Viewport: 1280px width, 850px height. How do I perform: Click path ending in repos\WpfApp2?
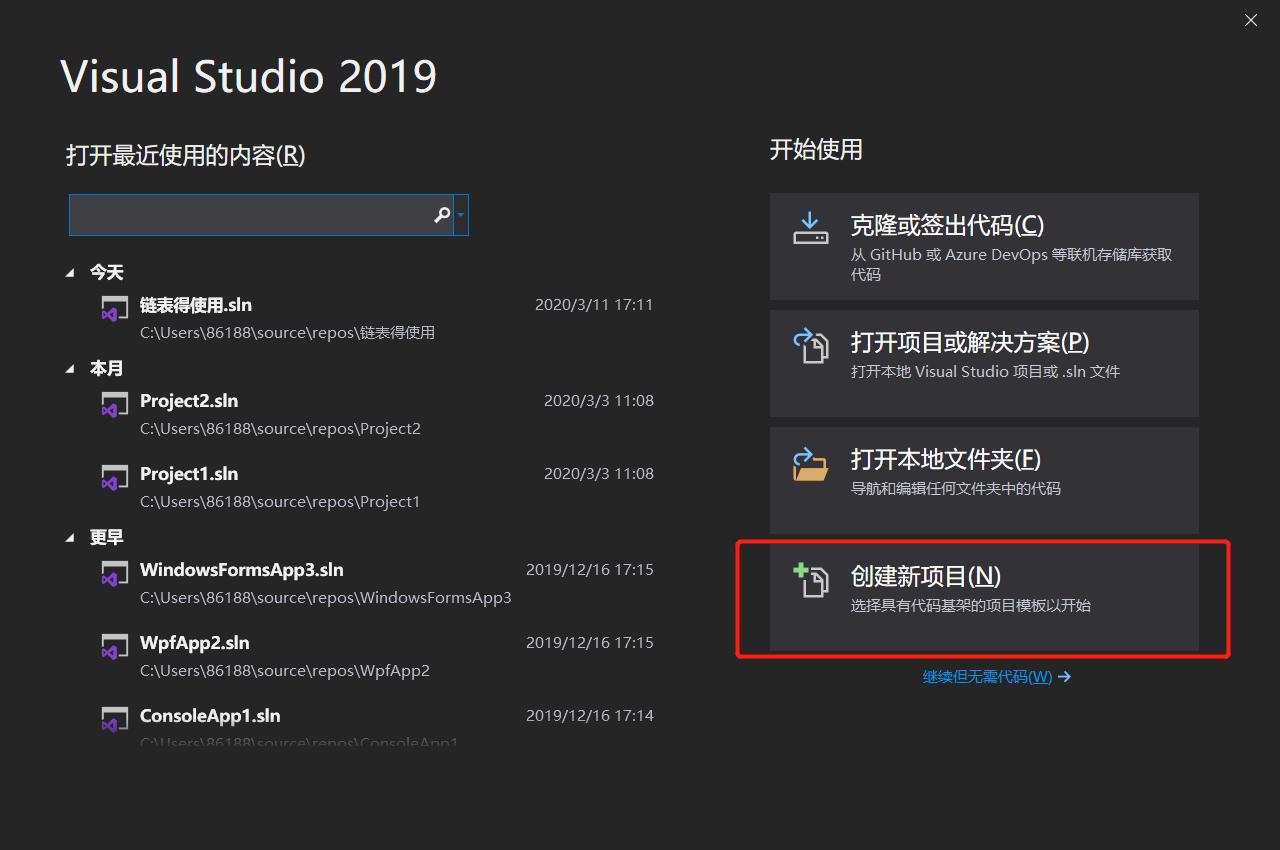285,670
